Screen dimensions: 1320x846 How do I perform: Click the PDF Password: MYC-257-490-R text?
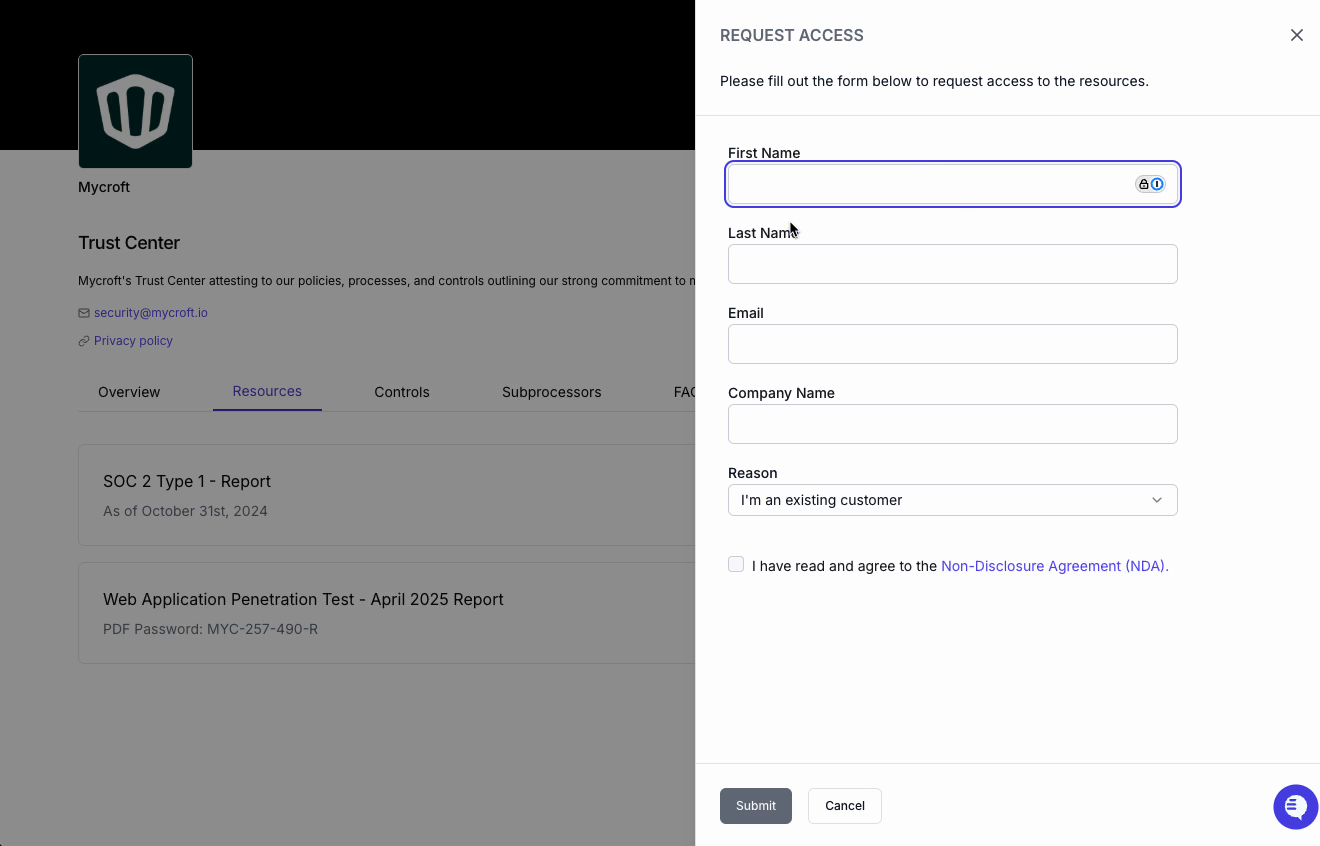[210, 629]
